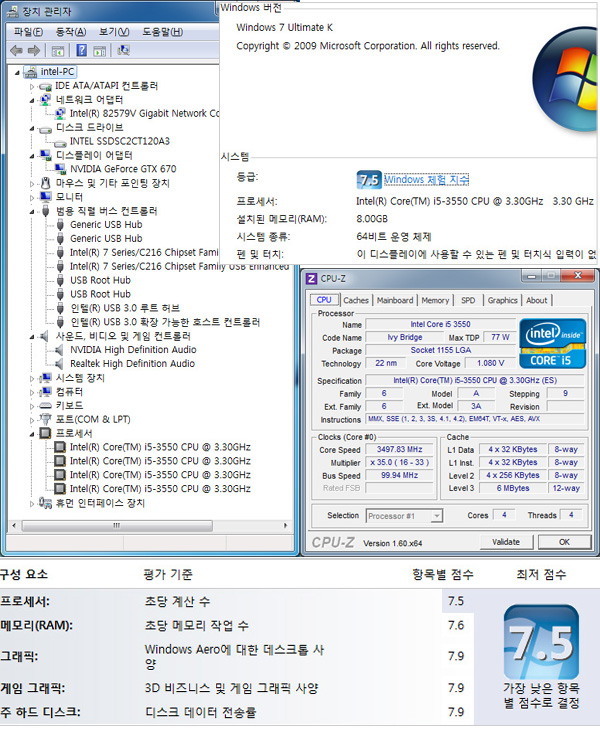Switch to CPU-Z Graphics tab
This screenshot has width=600, height=729.
[x=502, y=300]
